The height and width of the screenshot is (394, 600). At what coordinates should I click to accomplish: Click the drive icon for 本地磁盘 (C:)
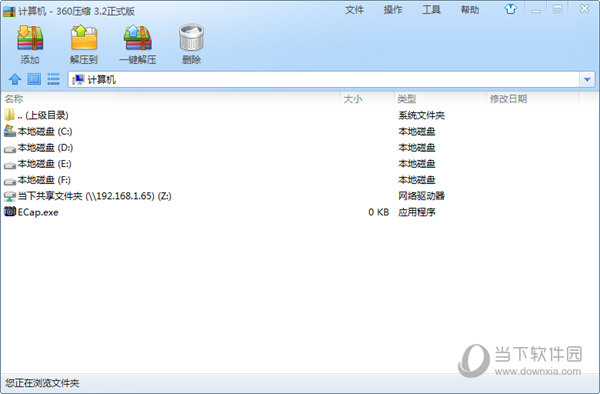(x=10, y=131)
